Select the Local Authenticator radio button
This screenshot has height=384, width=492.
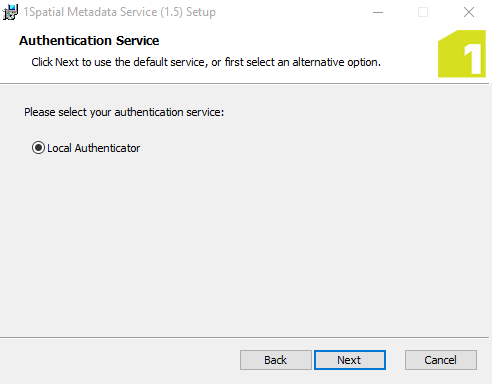[38, 148]
